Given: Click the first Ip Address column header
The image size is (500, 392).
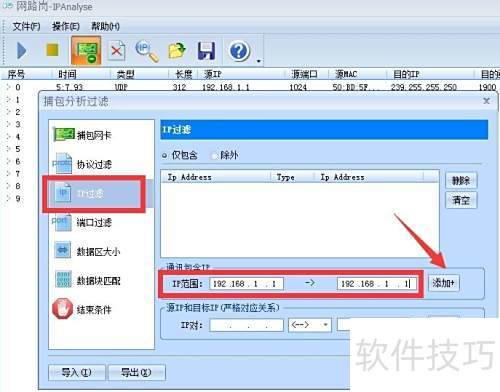Looking at the screenshot, I should coord(217,177).
